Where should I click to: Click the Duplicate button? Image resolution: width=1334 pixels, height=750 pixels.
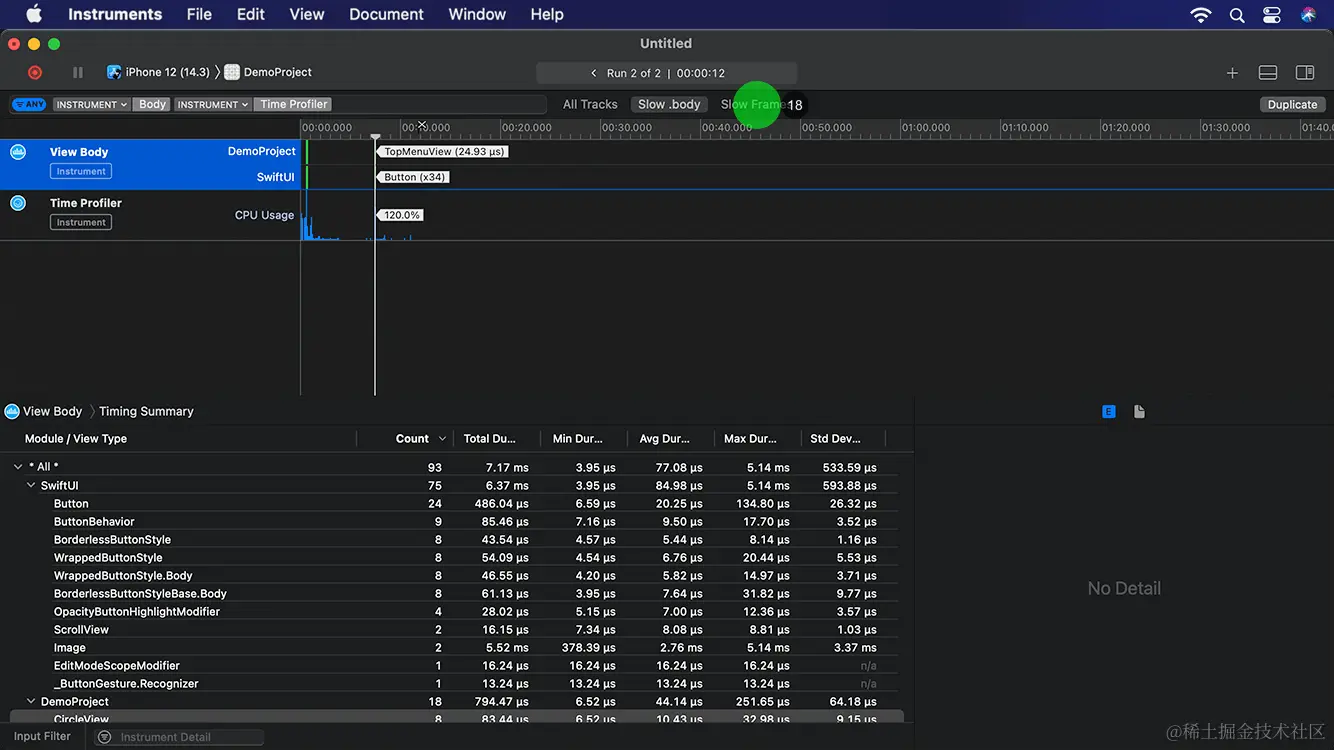pyautogui.click(x=1292, y=104)
